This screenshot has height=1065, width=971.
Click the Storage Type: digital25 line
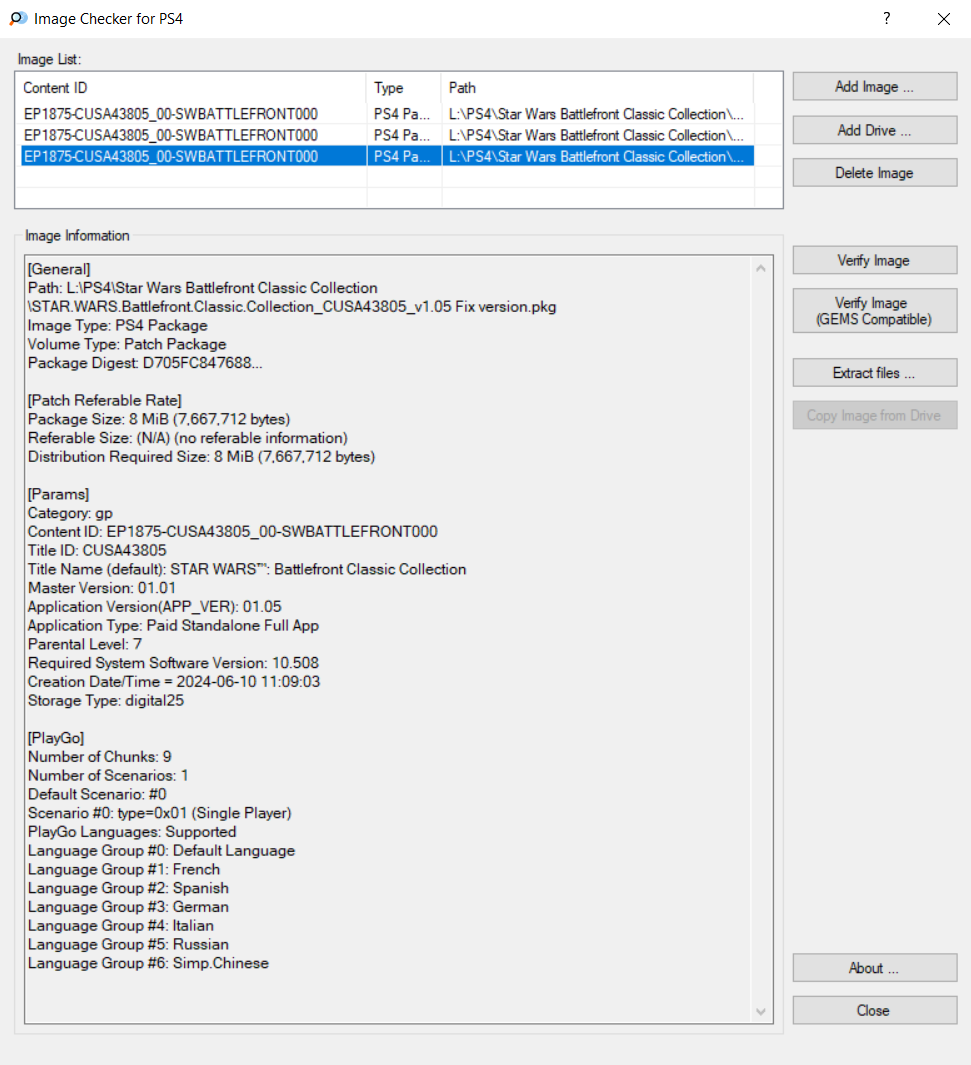(106, 700)
